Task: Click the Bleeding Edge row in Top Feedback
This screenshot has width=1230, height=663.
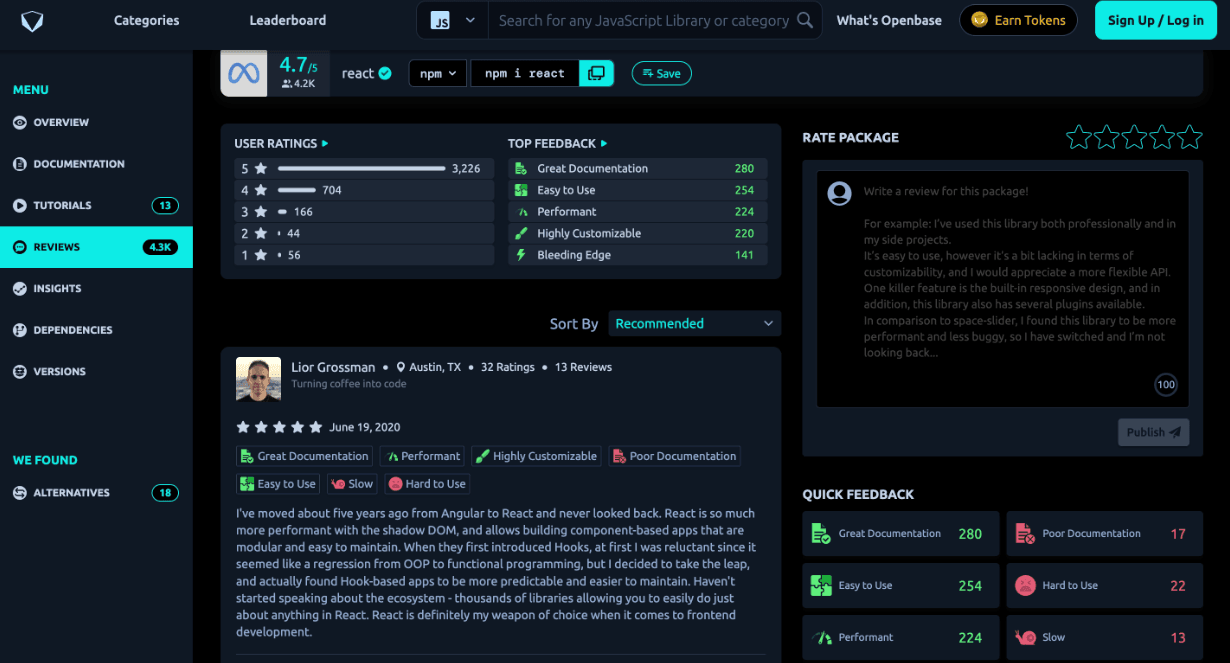Action: (x=638, y=255)
